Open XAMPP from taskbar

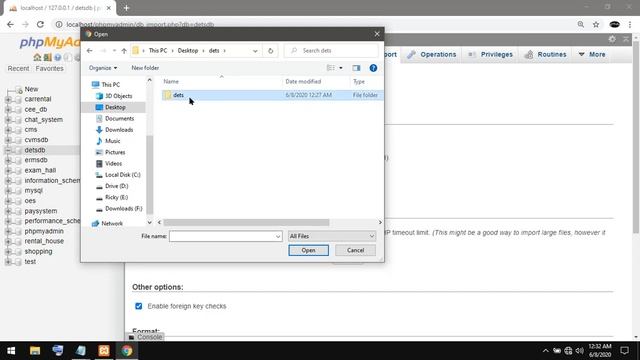104,351
